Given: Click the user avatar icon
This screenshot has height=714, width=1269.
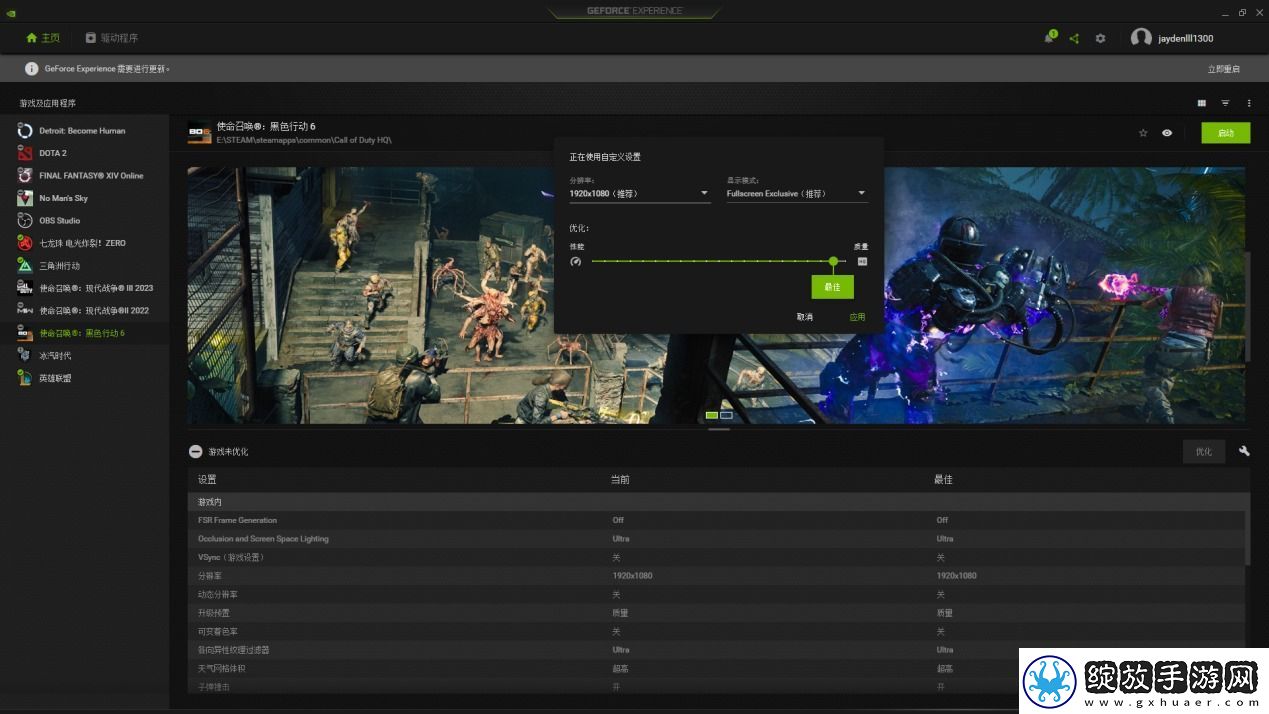Looking at the screenshot, I should pos(1141,38).
